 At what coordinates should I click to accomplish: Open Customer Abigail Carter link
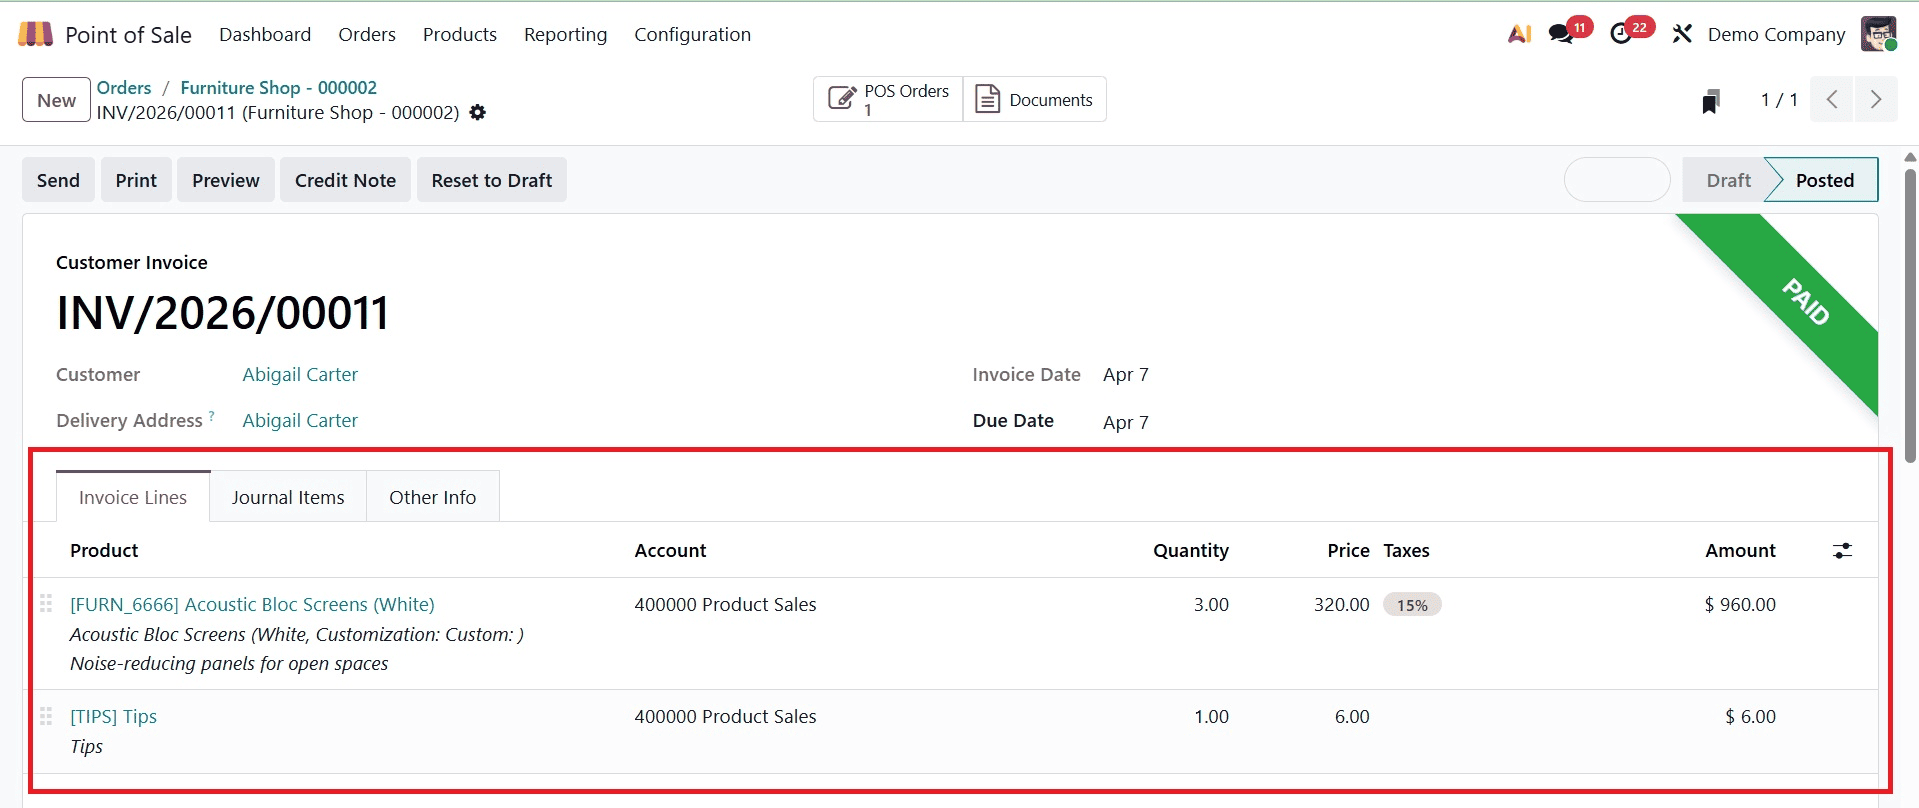point(300,374)
